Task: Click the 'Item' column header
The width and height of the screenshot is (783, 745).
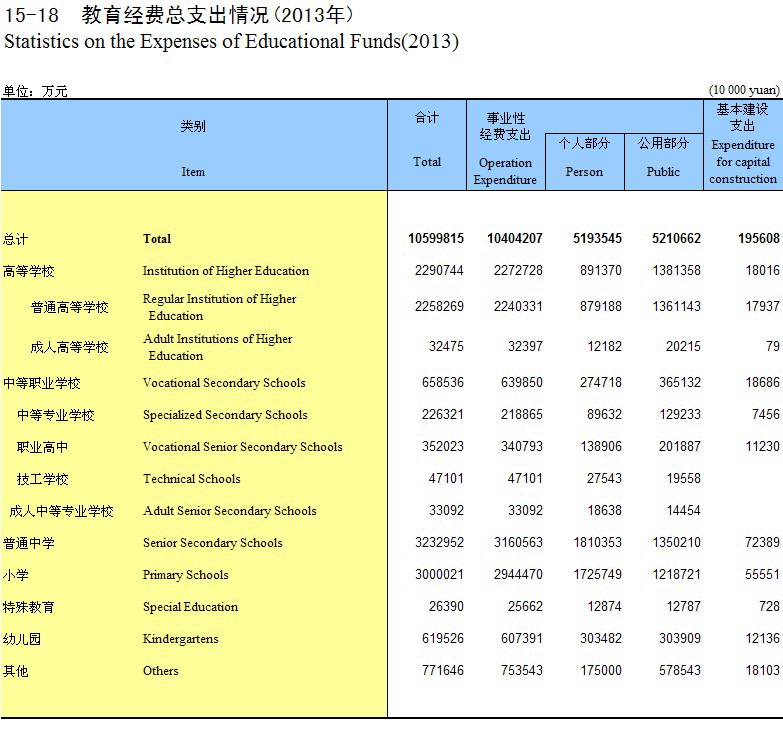Action: (193, 172)
